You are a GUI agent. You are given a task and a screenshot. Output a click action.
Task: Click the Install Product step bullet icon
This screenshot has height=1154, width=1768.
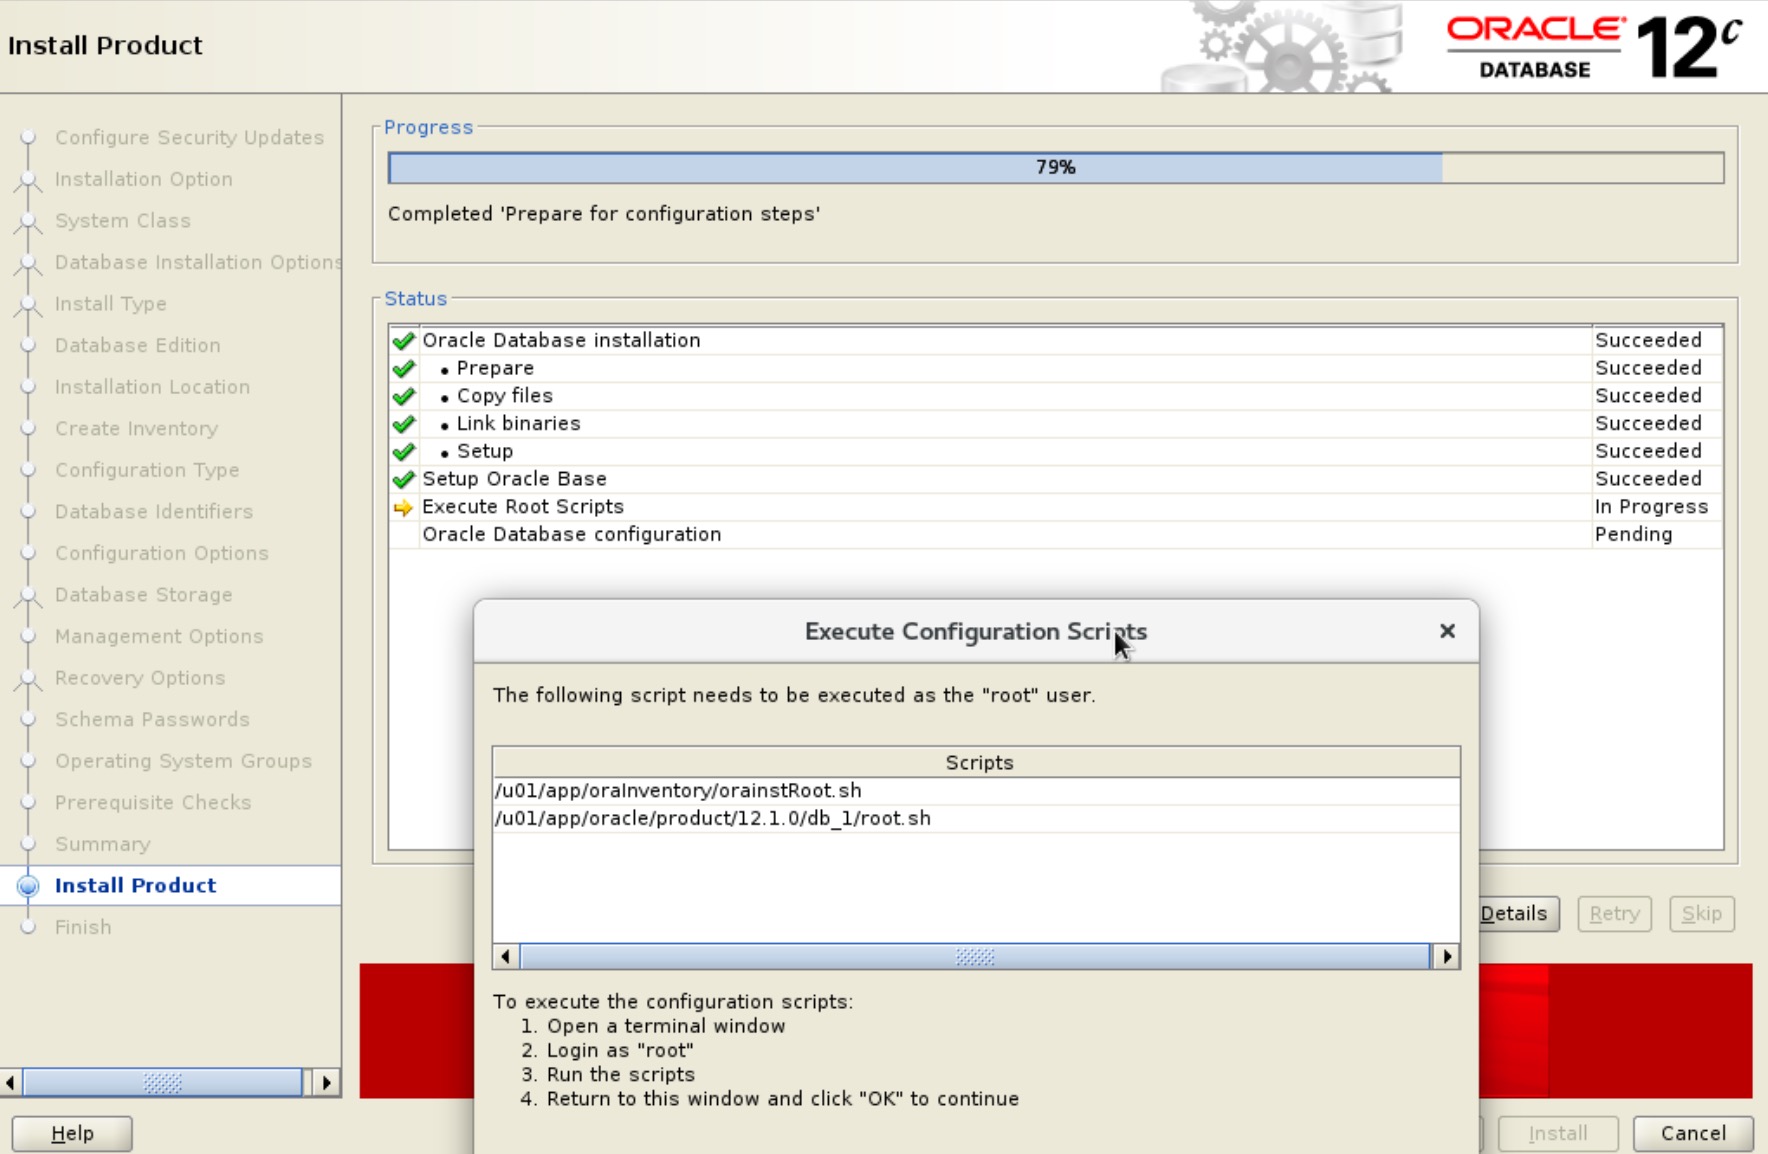point(28,886)
